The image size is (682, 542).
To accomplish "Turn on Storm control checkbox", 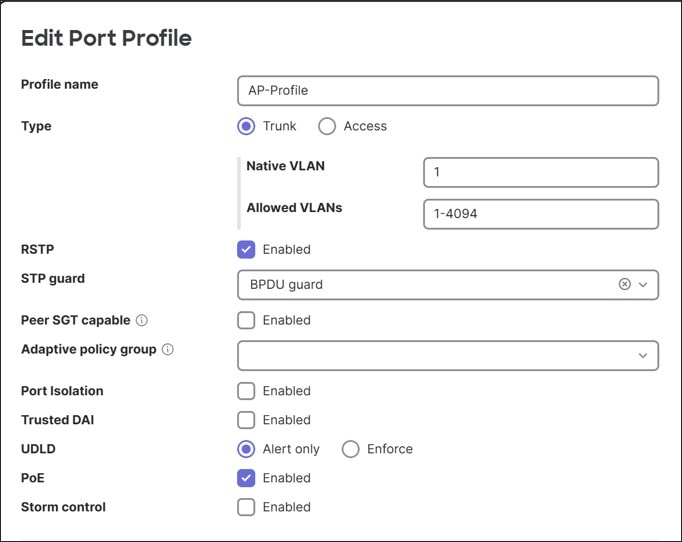I will [246, 507].
